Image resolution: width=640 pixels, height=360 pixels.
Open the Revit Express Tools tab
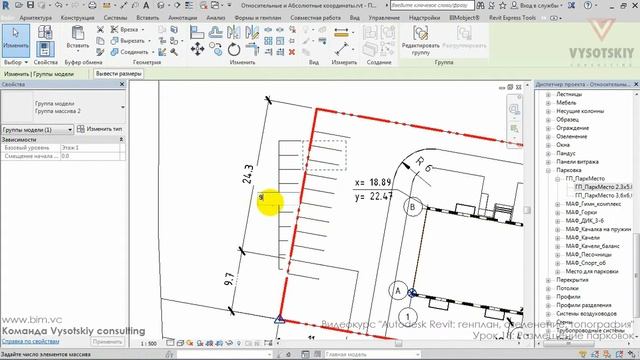512,18
